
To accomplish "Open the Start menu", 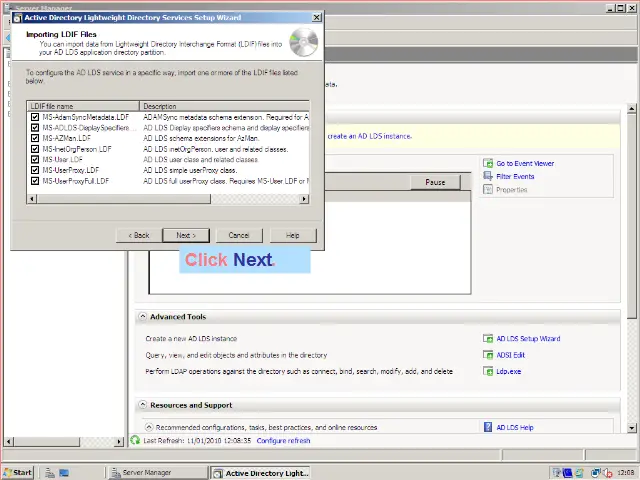I will tap(18, 472).
